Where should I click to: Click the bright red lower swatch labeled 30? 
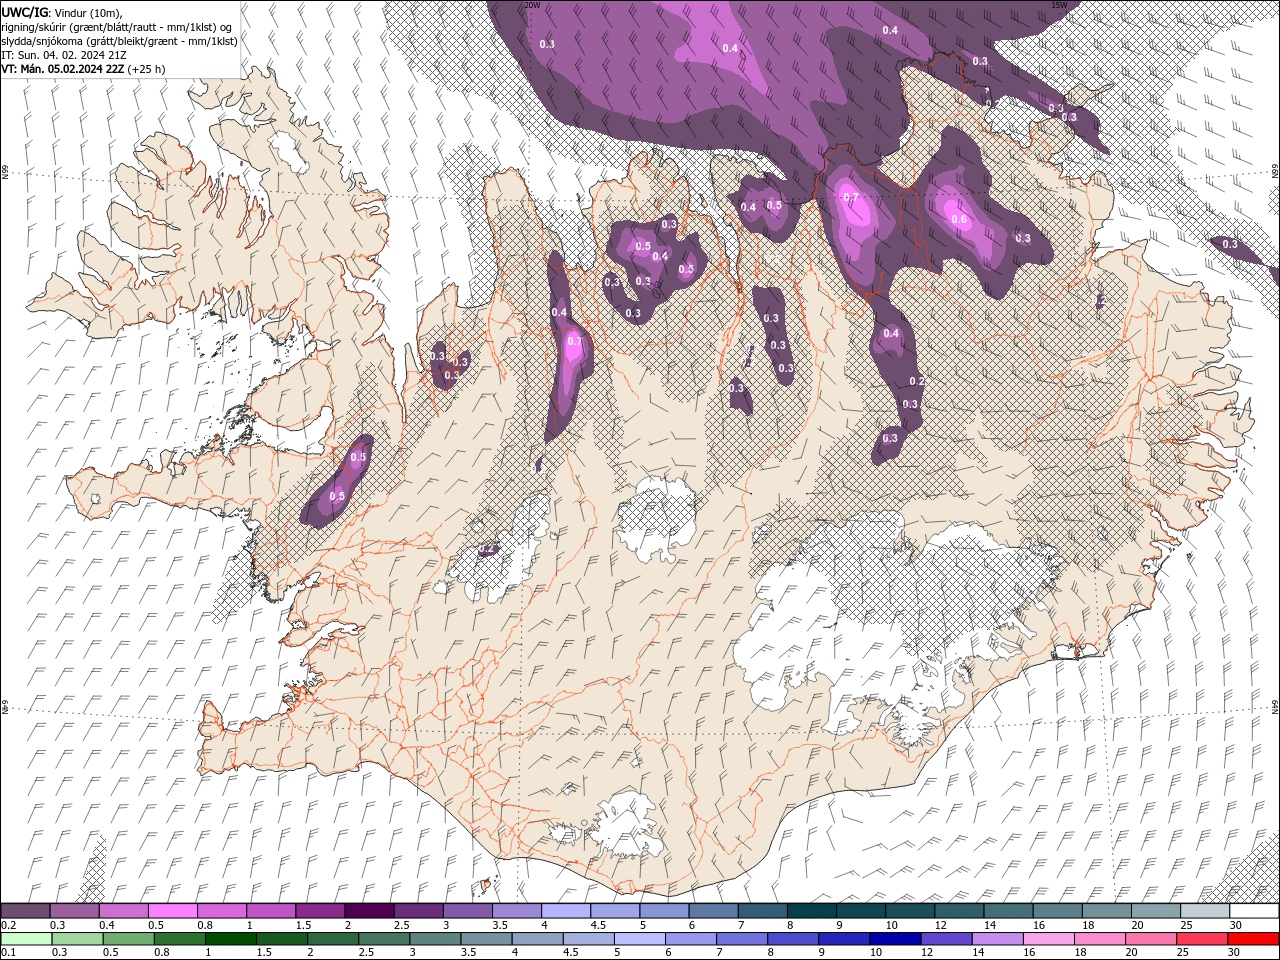(x=1253, y=939)
